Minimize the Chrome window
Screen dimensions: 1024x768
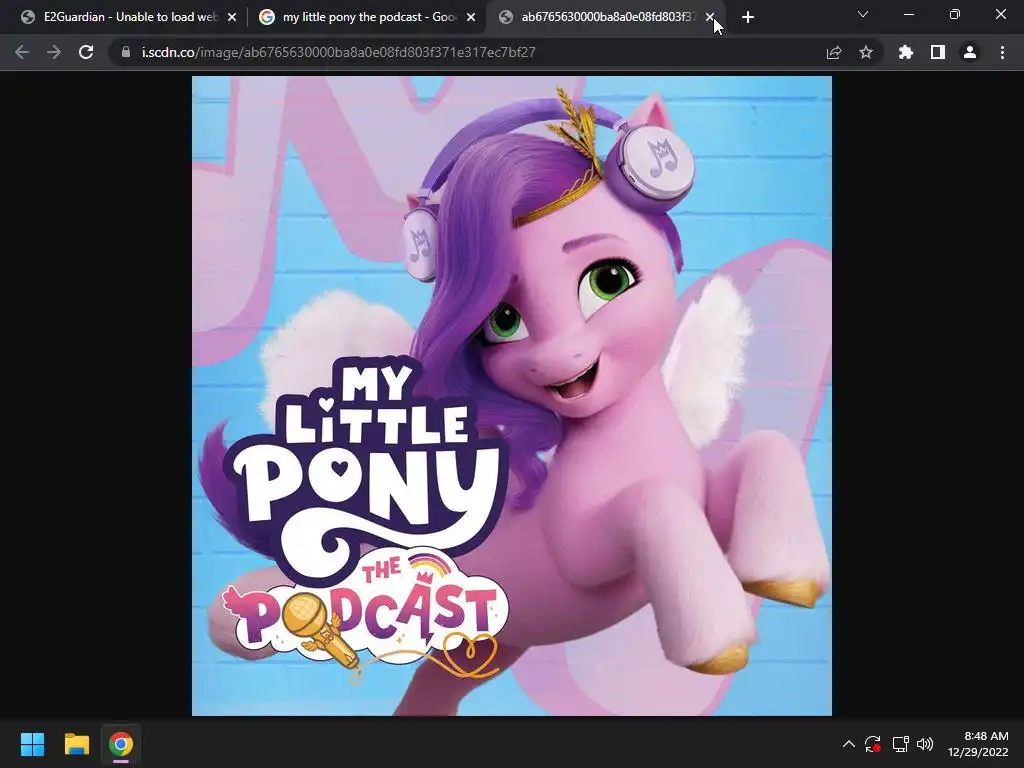pos(909,14)
